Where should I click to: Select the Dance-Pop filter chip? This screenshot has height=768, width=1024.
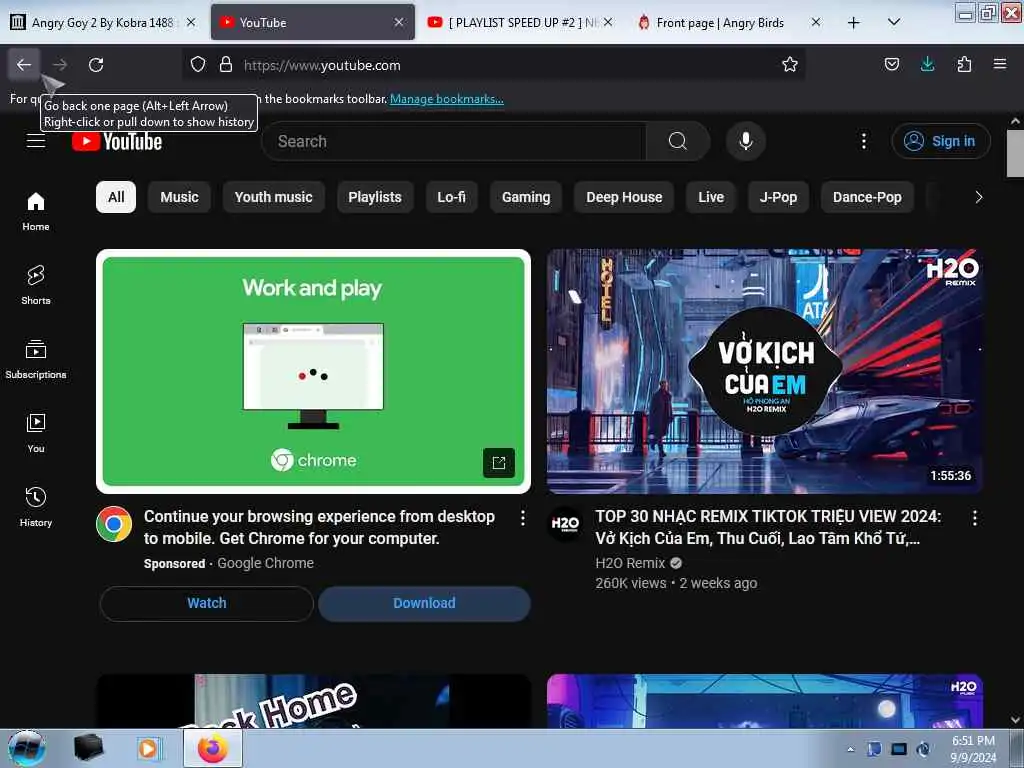(x=867, y=197)
